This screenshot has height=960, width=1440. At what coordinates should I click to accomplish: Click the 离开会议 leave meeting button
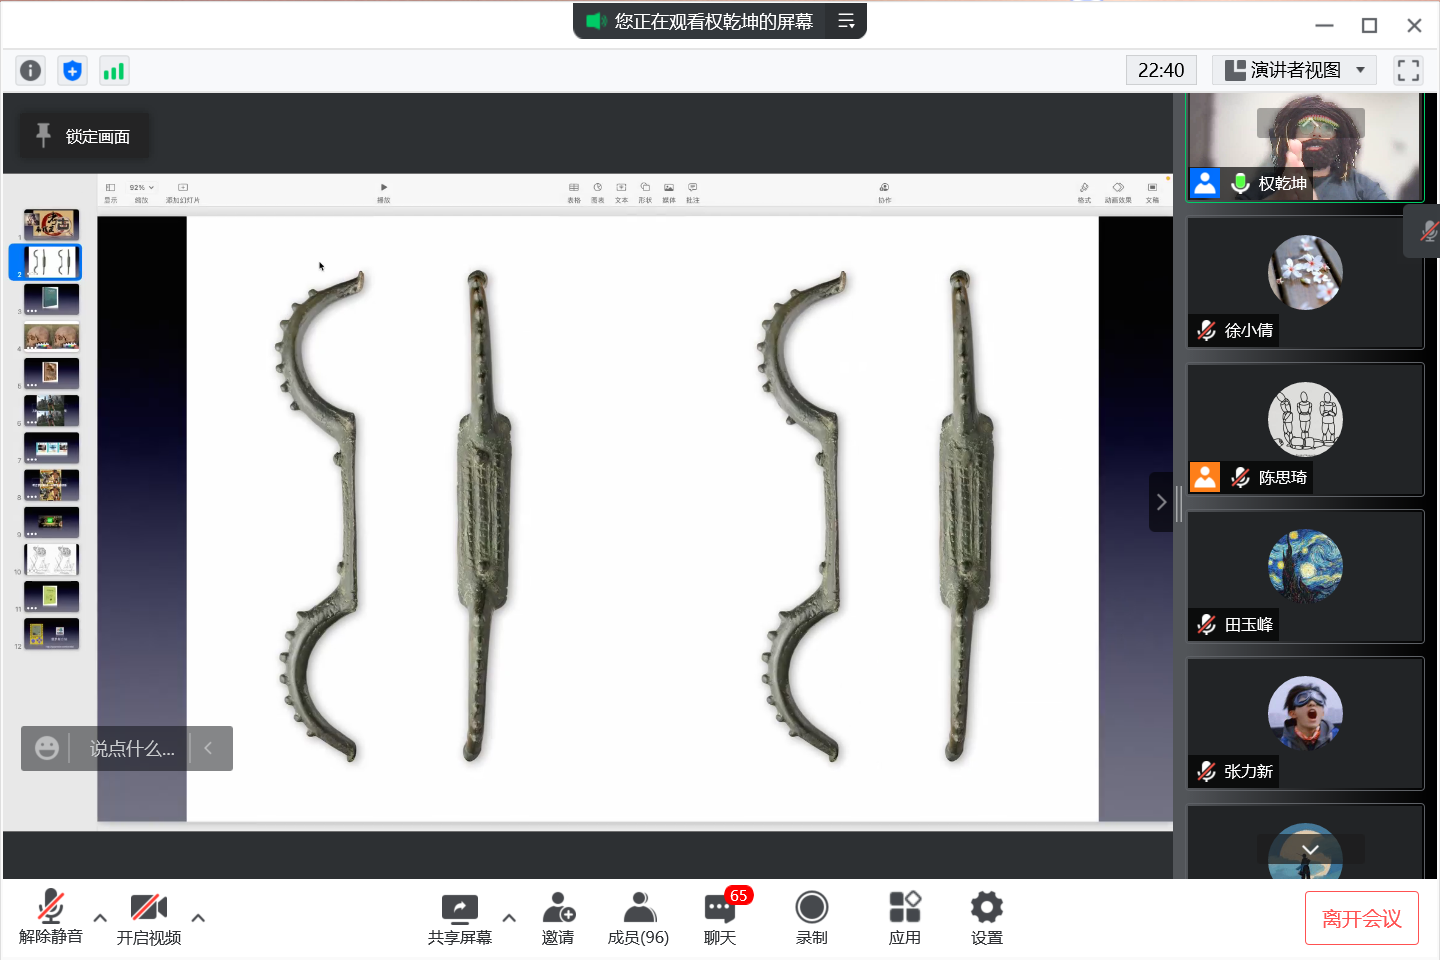[x=1361, y=918]
